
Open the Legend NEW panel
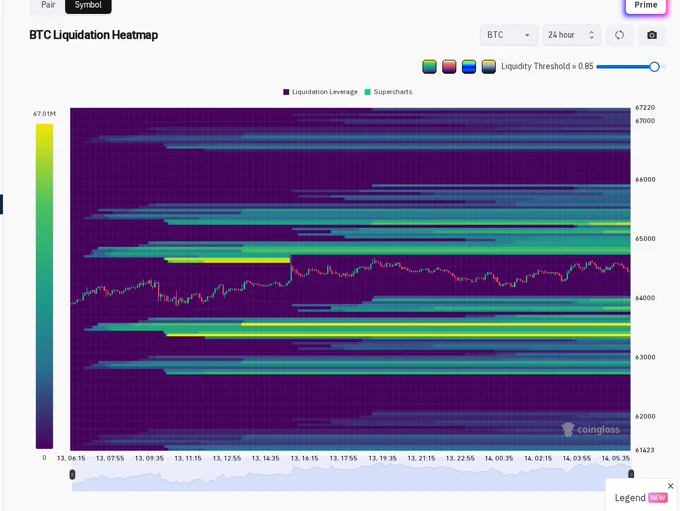[640, 498]
